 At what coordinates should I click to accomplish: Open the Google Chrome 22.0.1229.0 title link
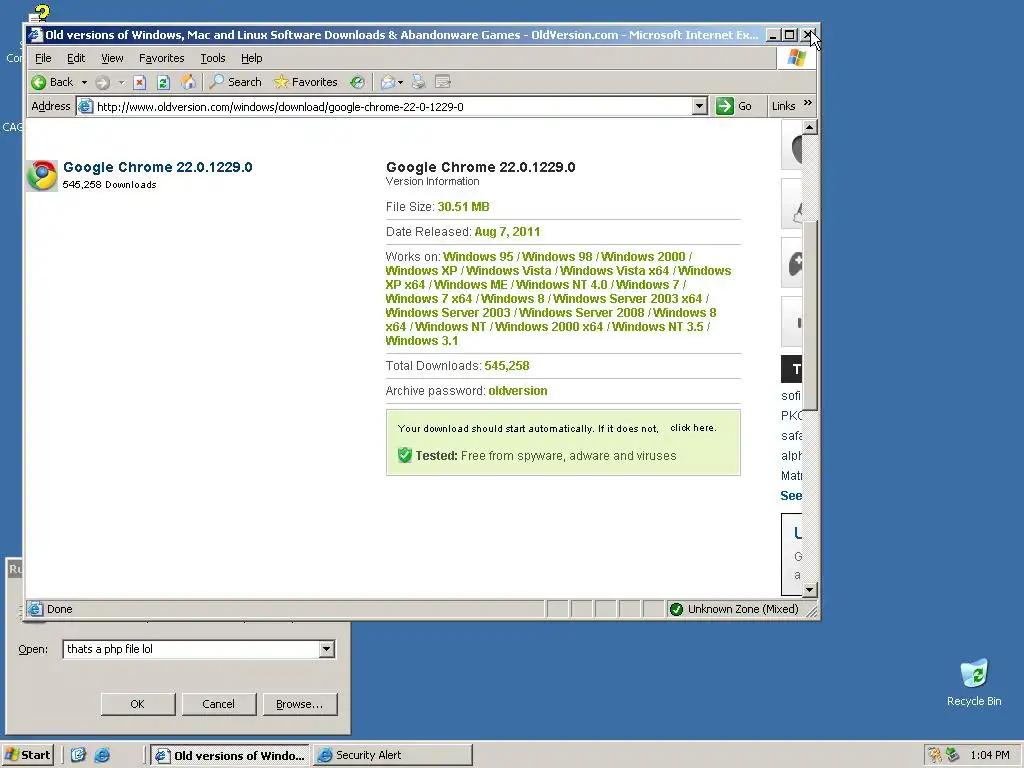pyautogui.click(x=157, y=167)
